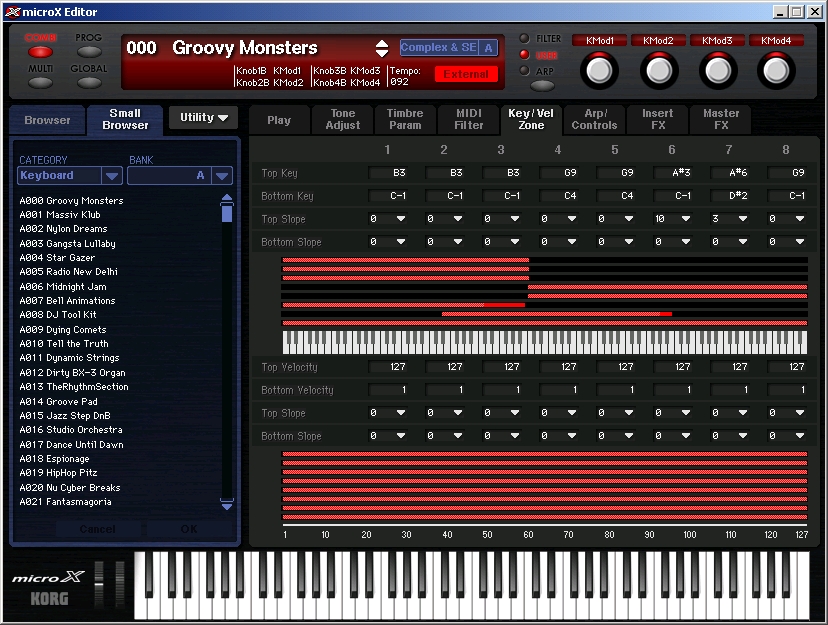
Task: Click the KMod4 label button
Action: tap(776, 41)
